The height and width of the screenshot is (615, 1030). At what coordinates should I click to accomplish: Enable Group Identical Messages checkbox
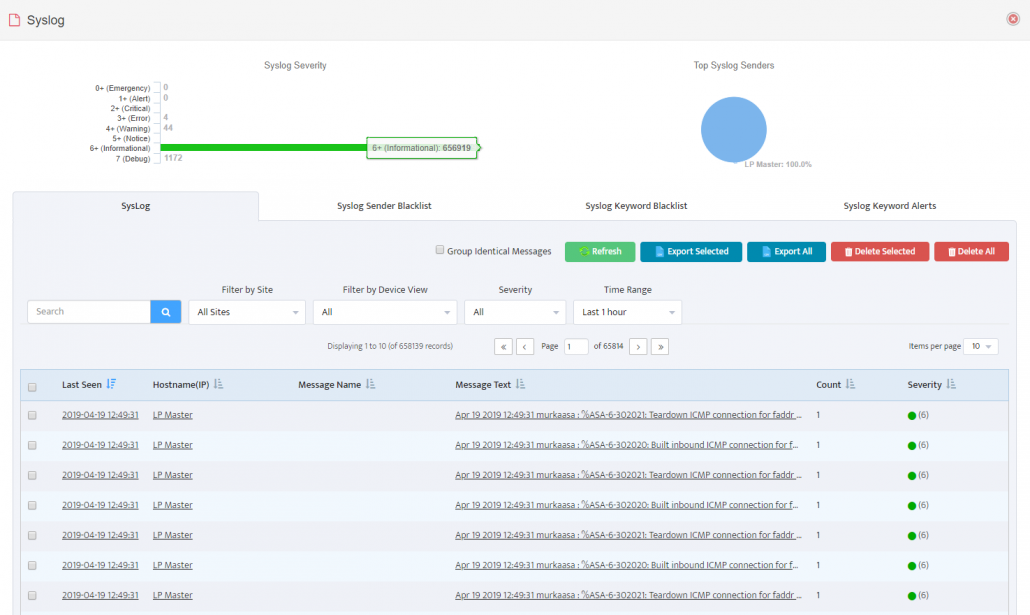coord(440,251)
